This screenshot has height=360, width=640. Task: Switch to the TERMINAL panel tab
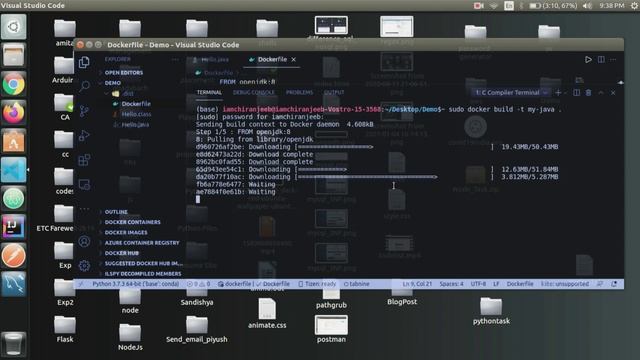pyautogui.click(x=209, y=93)
